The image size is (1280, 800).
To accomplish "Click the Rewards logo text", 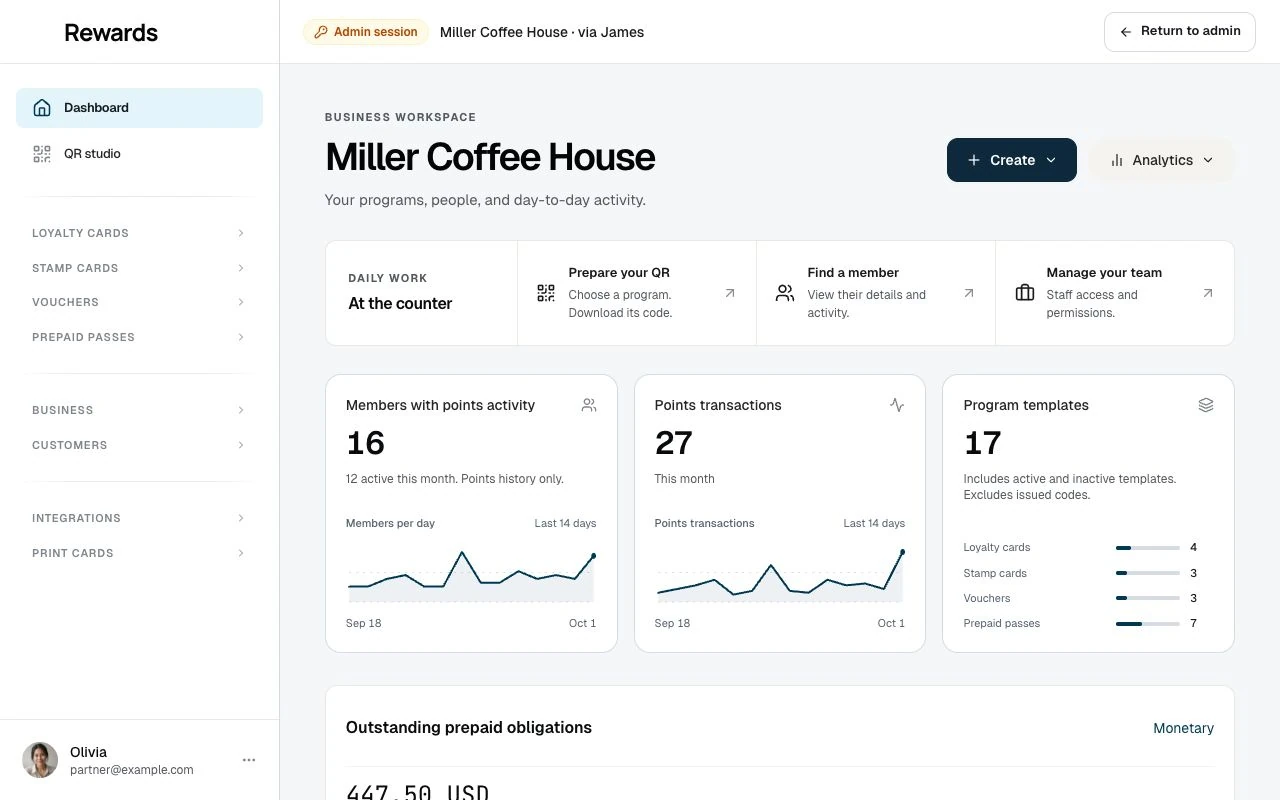I will click(x=111, y=32).
